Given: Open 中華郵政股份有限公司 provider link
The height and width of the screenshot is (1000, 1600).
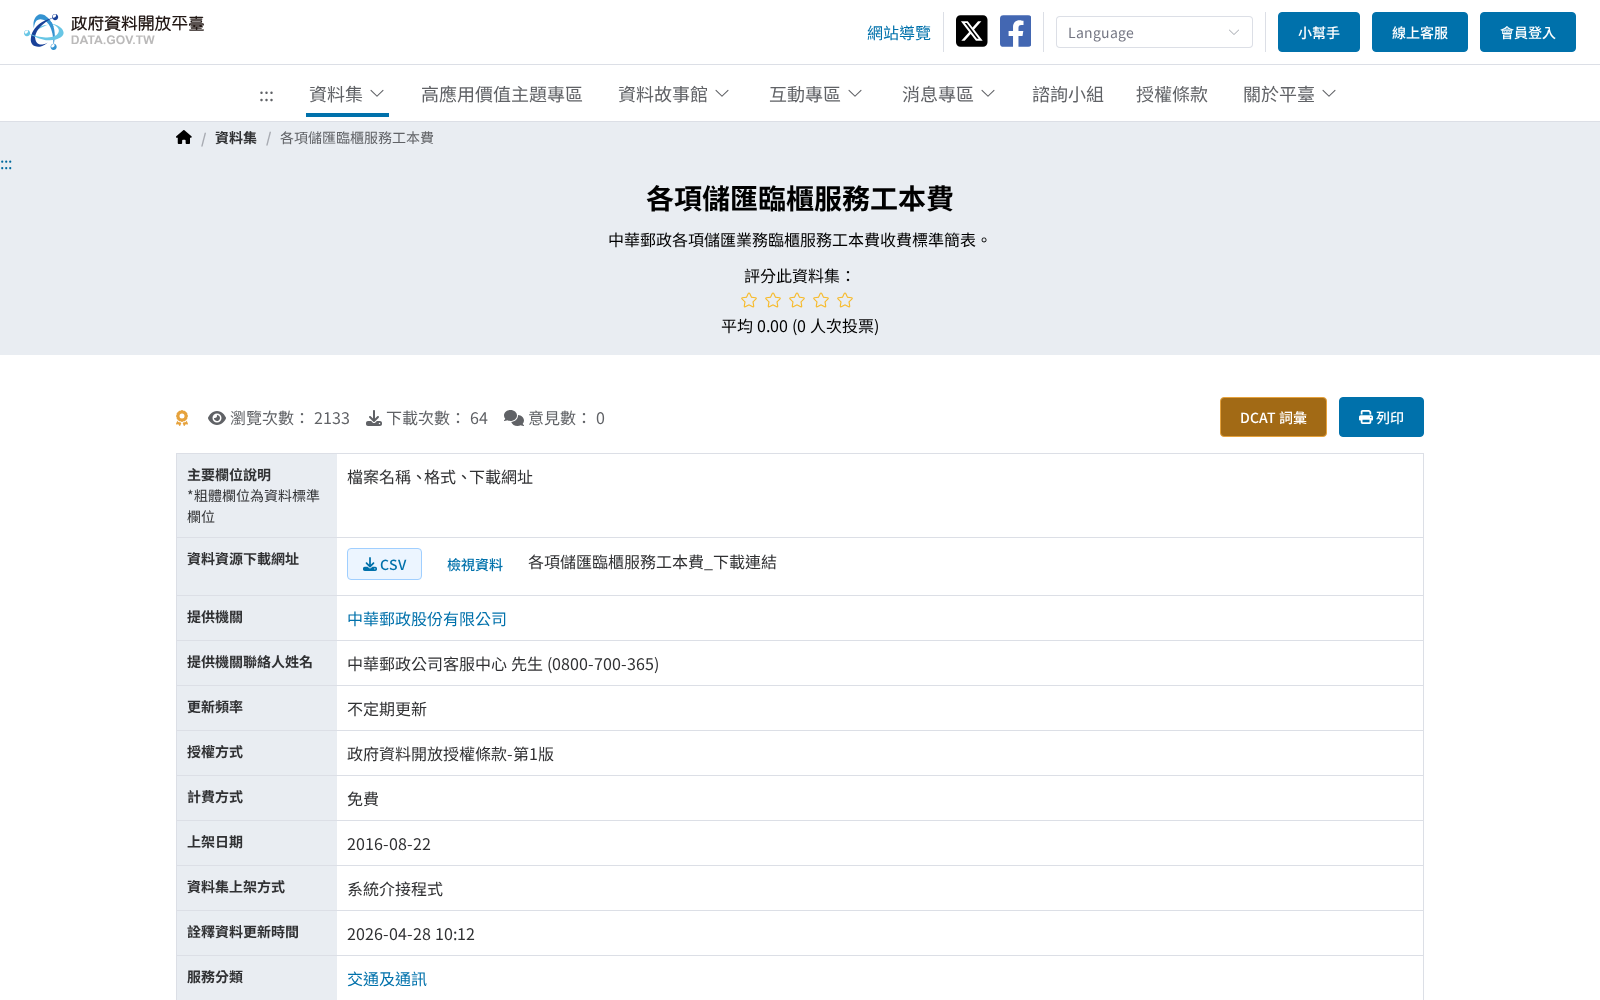Looking at the screenshot, I should (427, 619).
